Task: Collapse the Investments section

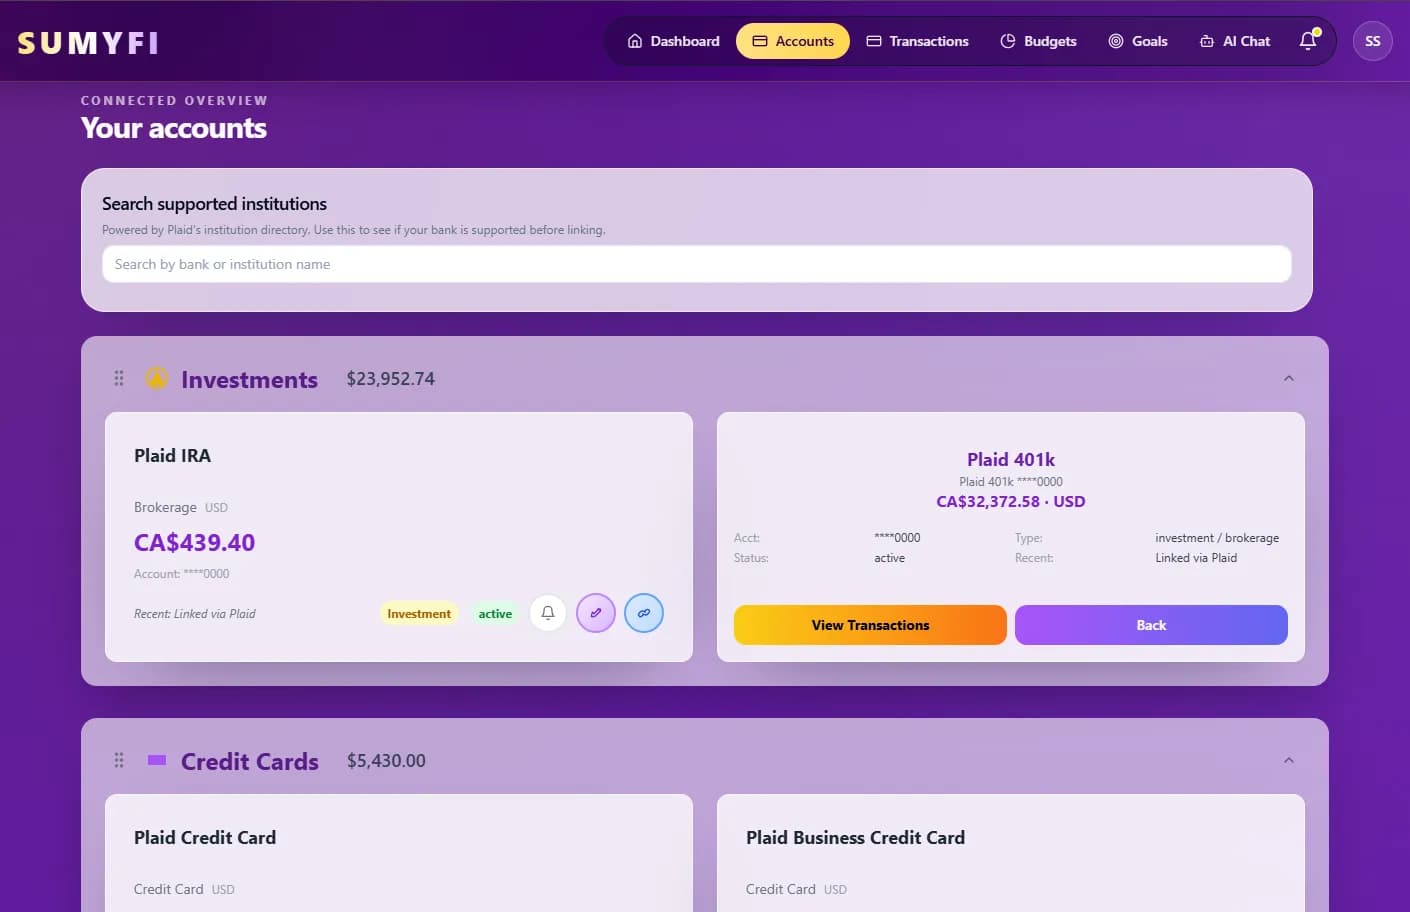Action: tap(1289, 378)
